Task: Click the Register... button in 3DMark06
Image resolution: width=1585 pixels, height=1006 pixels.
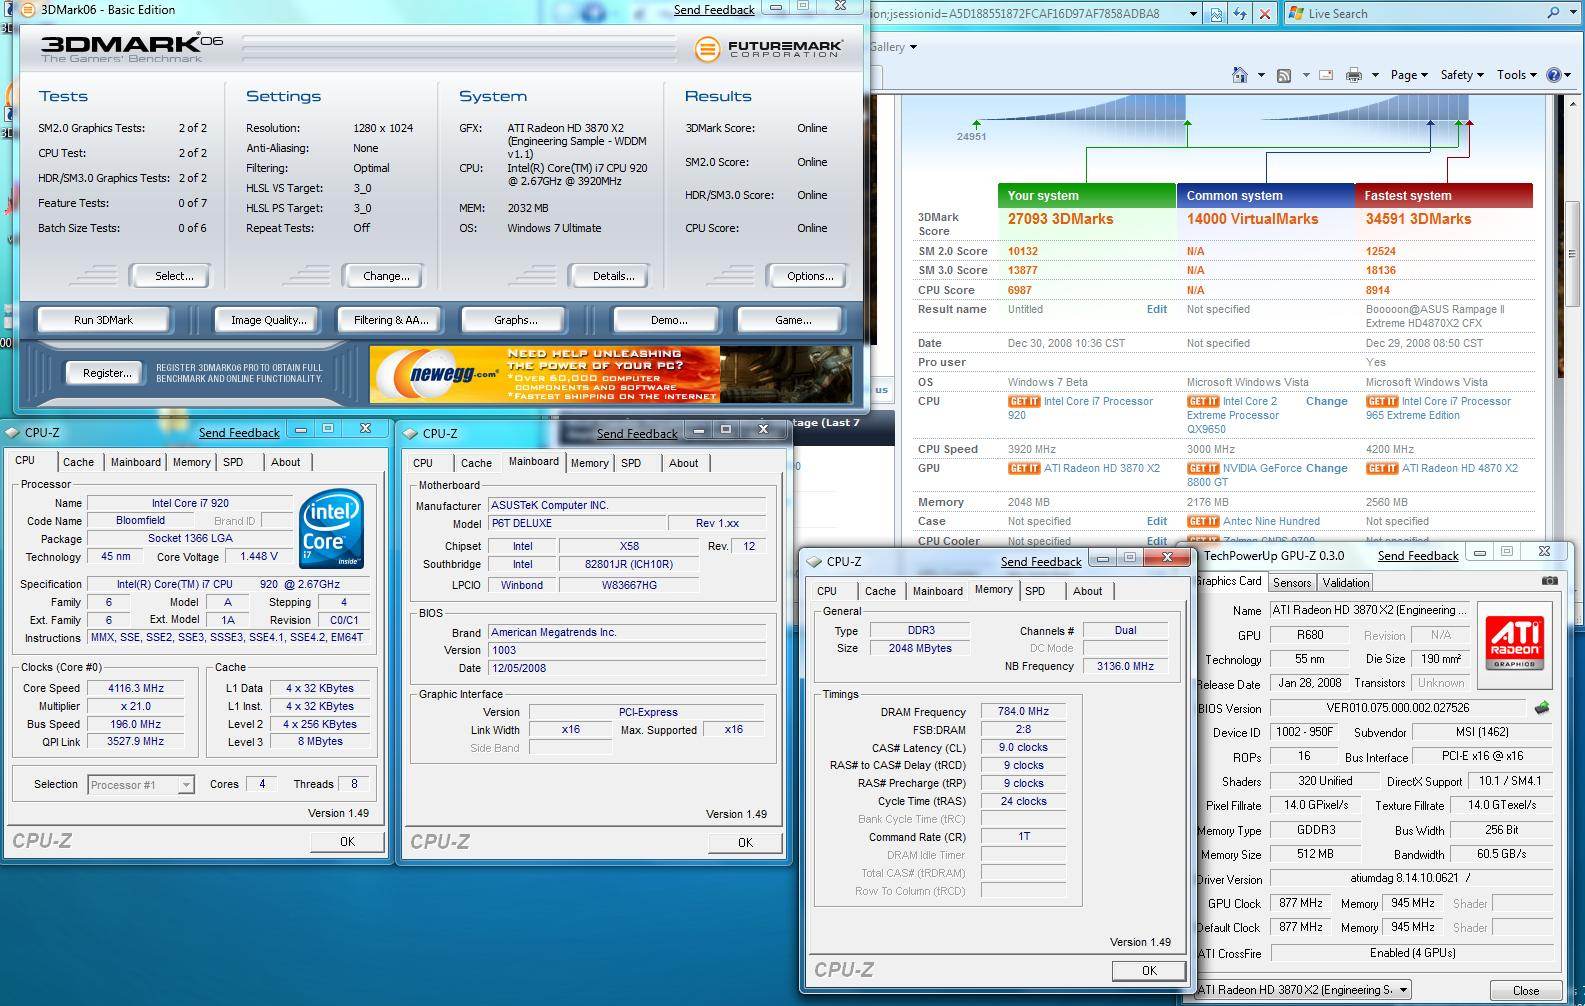Action: pos(107,373)
